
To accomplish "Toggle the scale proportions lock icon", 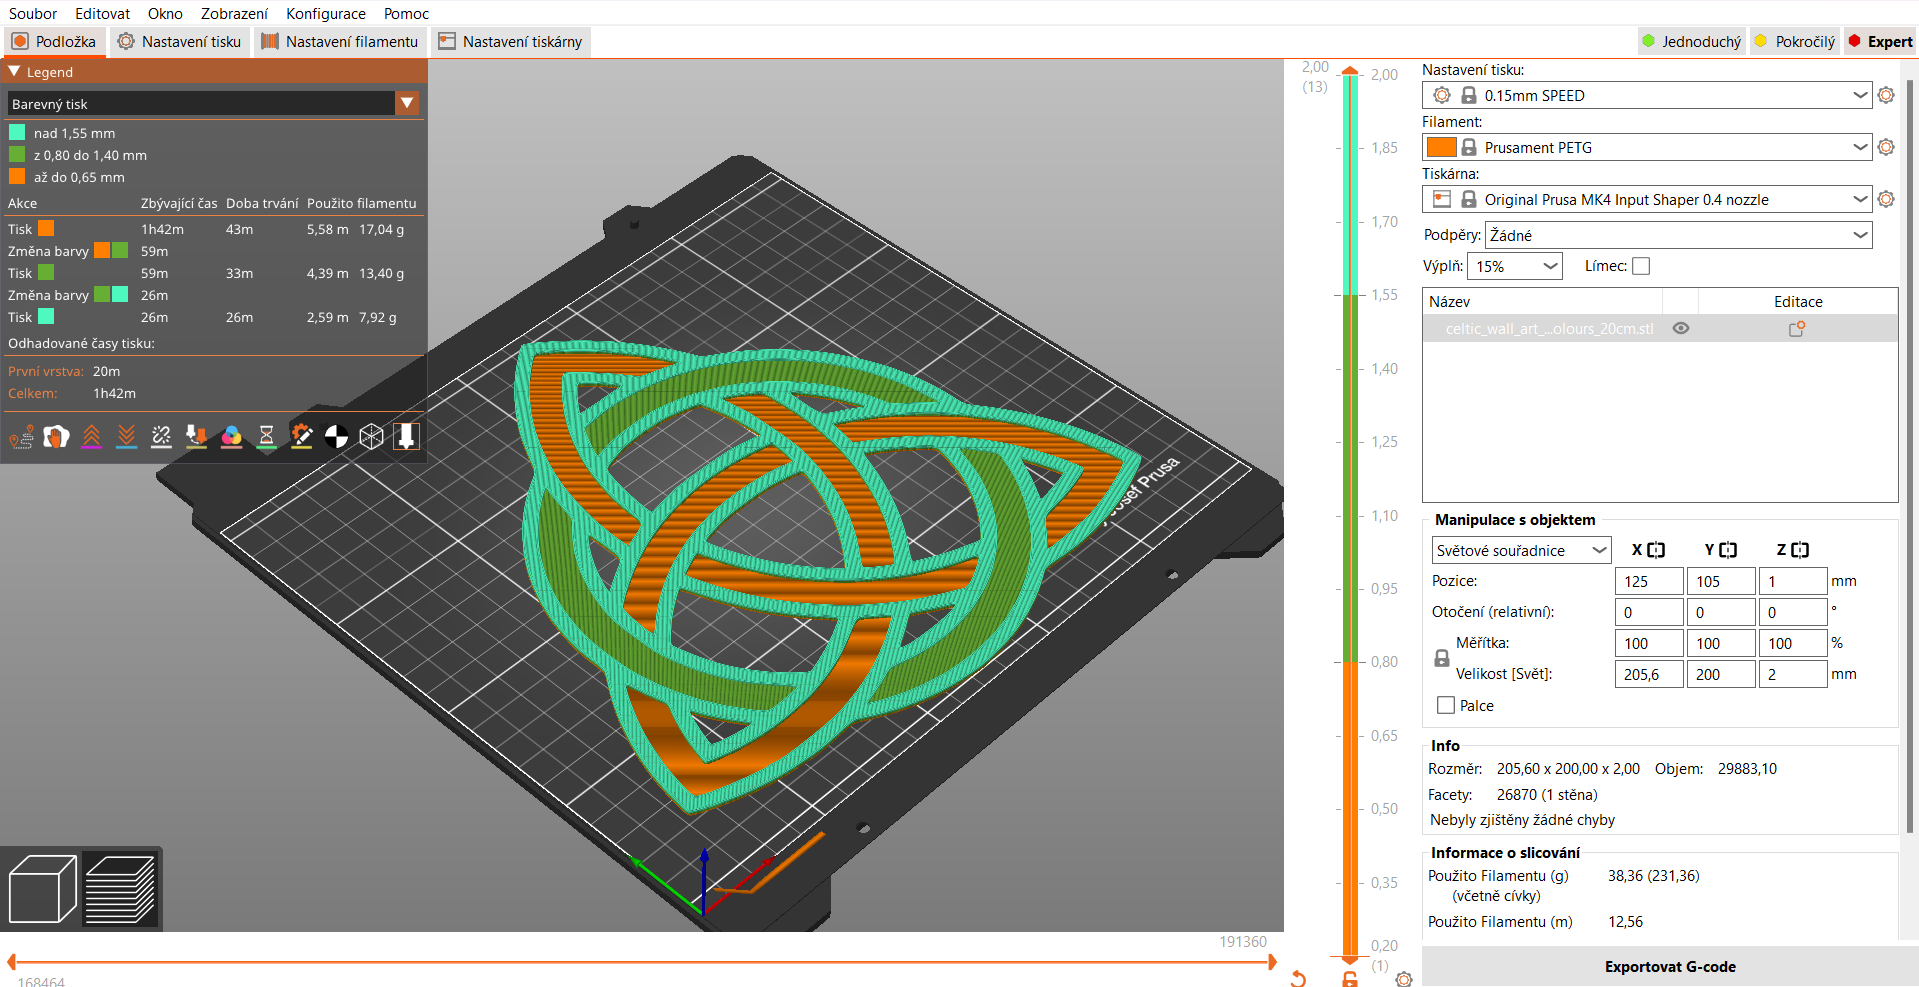I will [1442, 658].
